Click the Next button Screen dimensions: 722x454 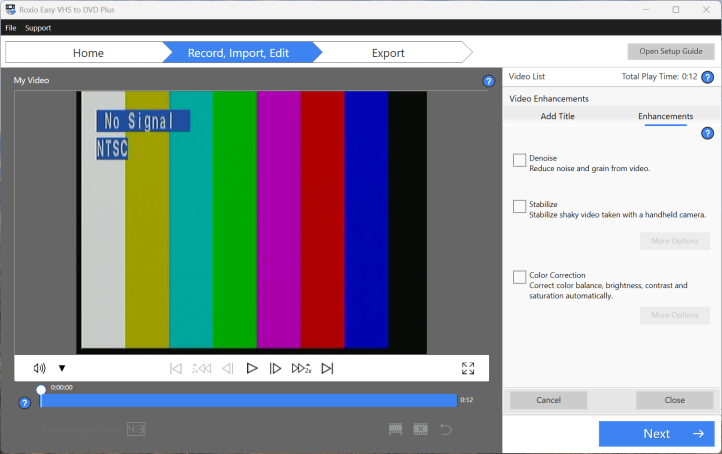(x=657, y=433)
